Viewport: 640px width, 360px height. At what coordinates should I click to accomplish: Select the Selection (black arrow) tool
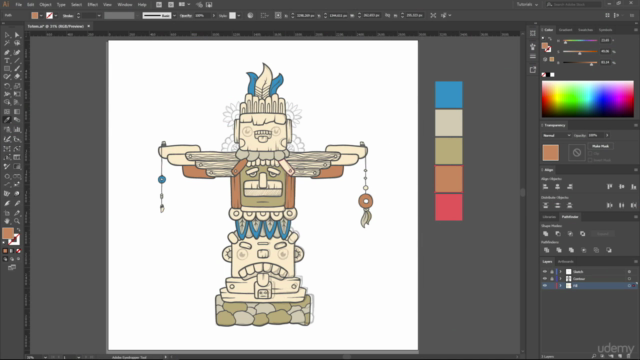click(7, 35)
